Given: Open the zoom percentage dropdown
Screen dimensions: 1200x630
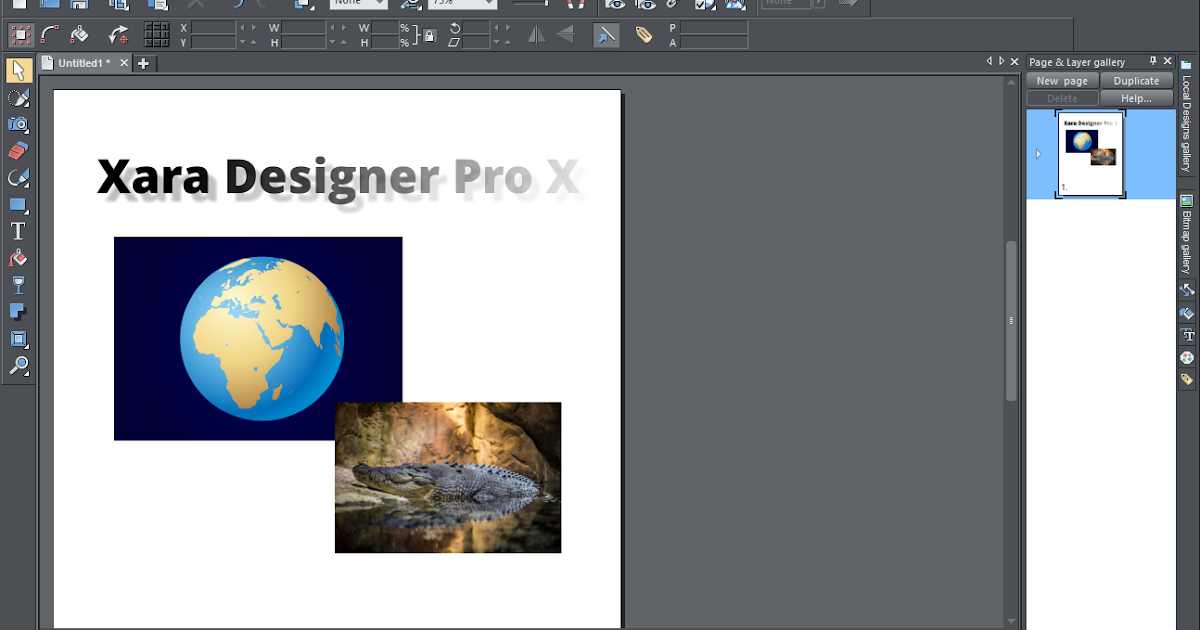Looking at the screenshot, I should (x=489, y=4).
